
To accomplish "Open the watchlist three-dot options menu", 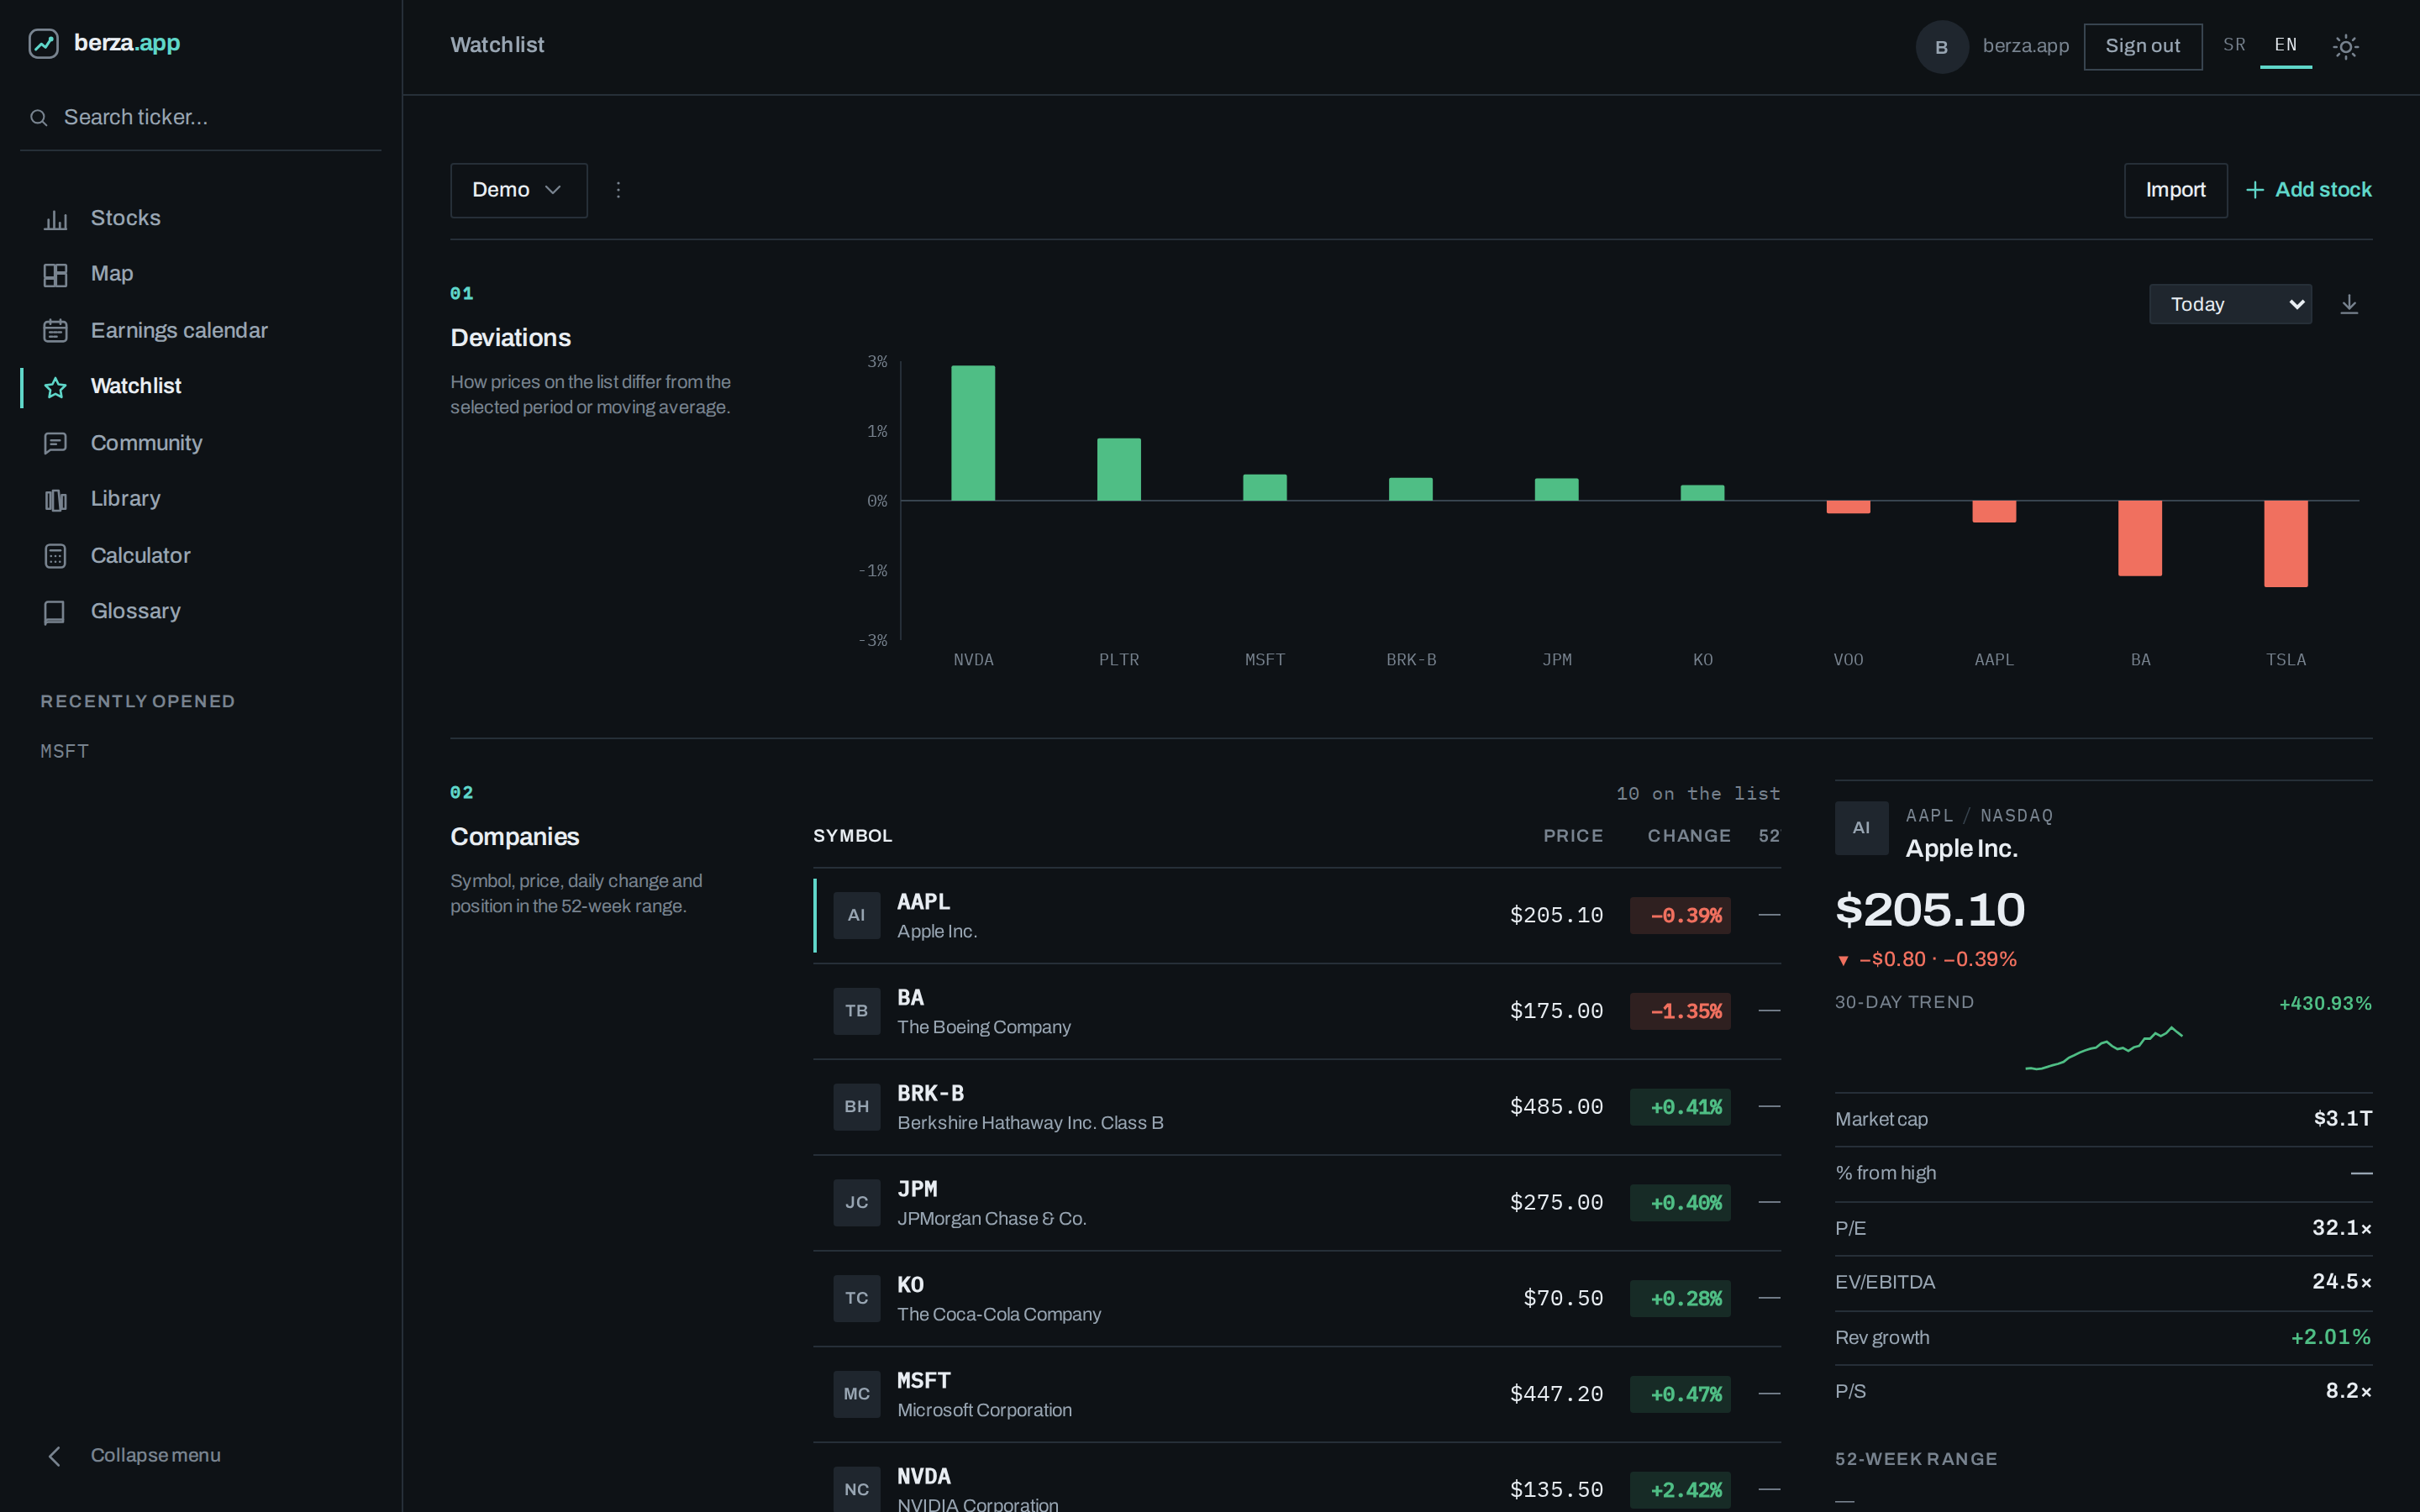I will pos(618,190).
